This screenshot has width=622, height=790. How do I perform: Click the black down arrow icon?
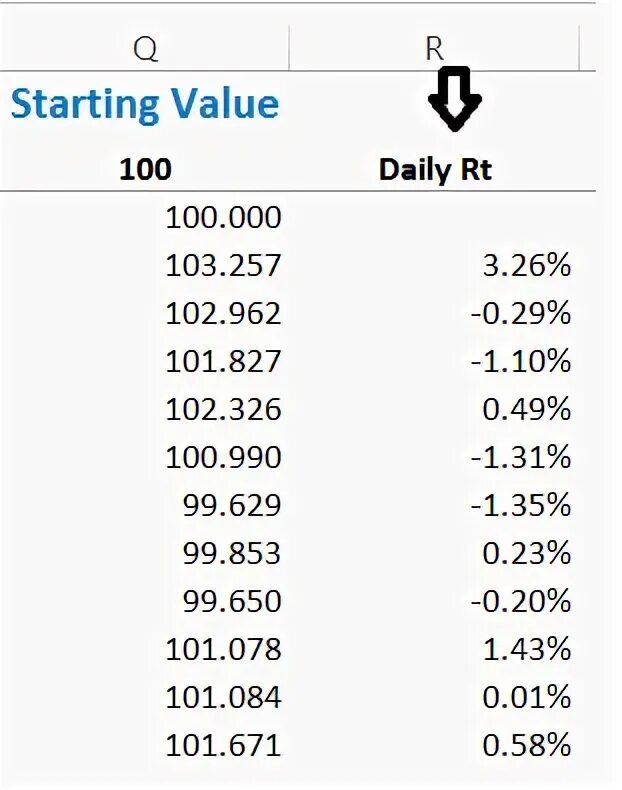point(455,99)
